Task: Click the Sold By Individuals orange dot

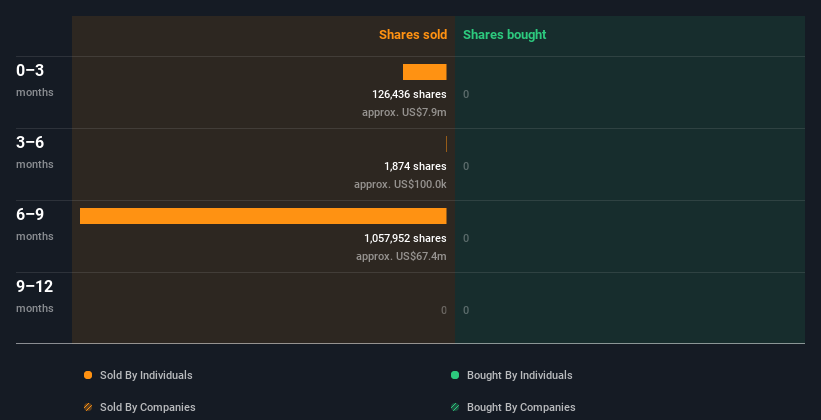Action: coord(88,375)
